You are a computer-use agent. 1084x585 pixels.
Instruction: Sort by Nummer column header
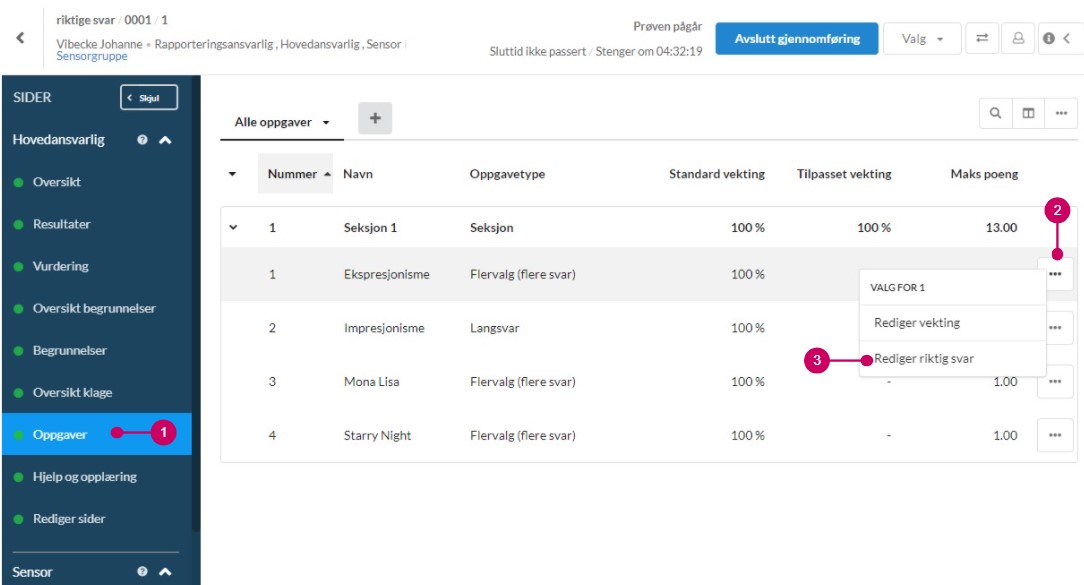click(x=295, y=174)
